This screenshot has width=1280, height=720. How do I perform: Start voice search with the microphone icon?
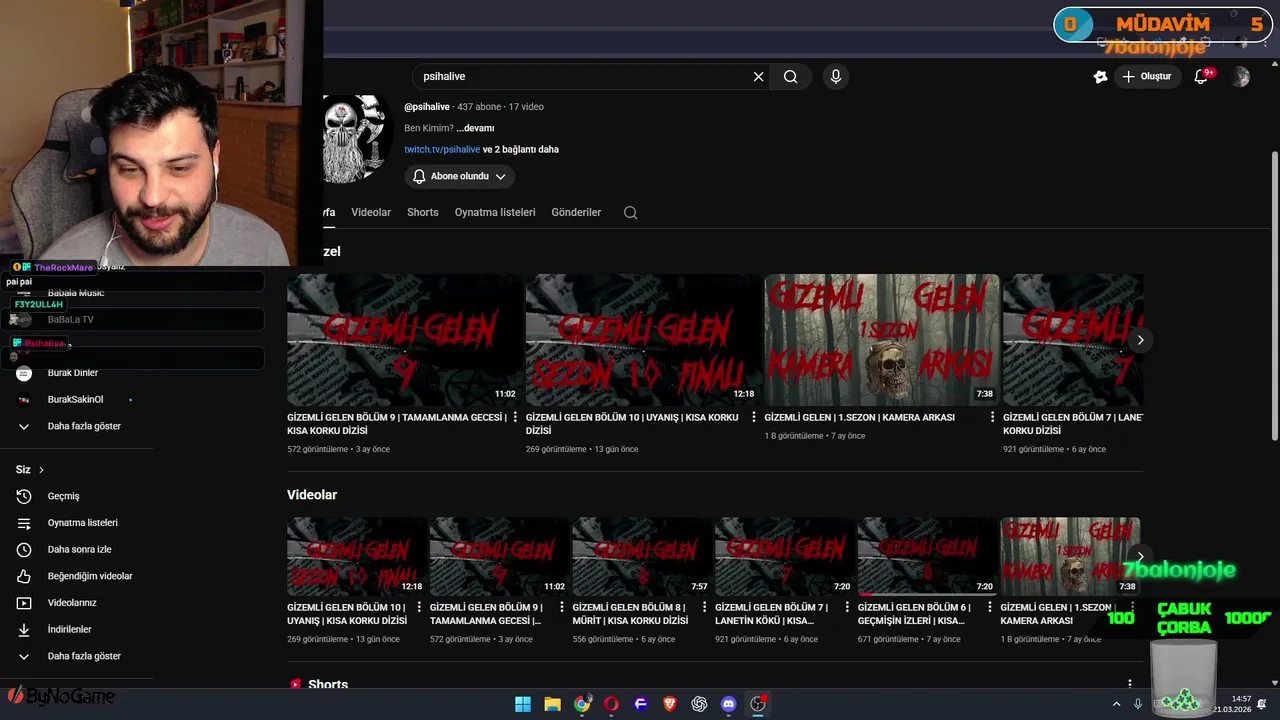click(836, 77)
